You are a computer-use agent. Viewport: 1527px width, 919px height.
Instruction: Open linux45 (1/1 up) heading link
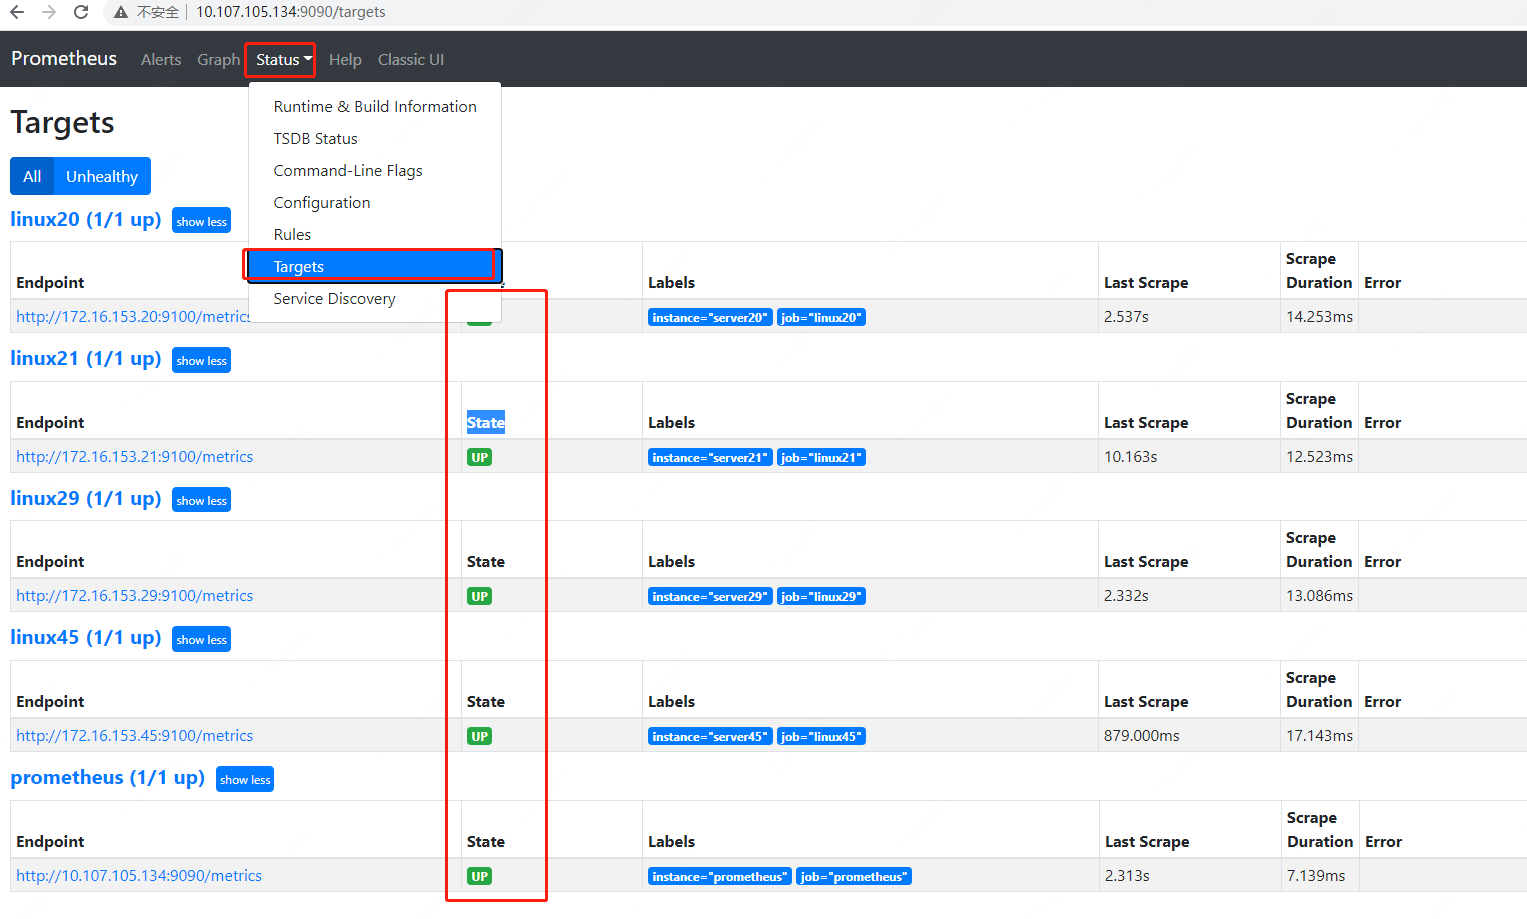point(86,637)
